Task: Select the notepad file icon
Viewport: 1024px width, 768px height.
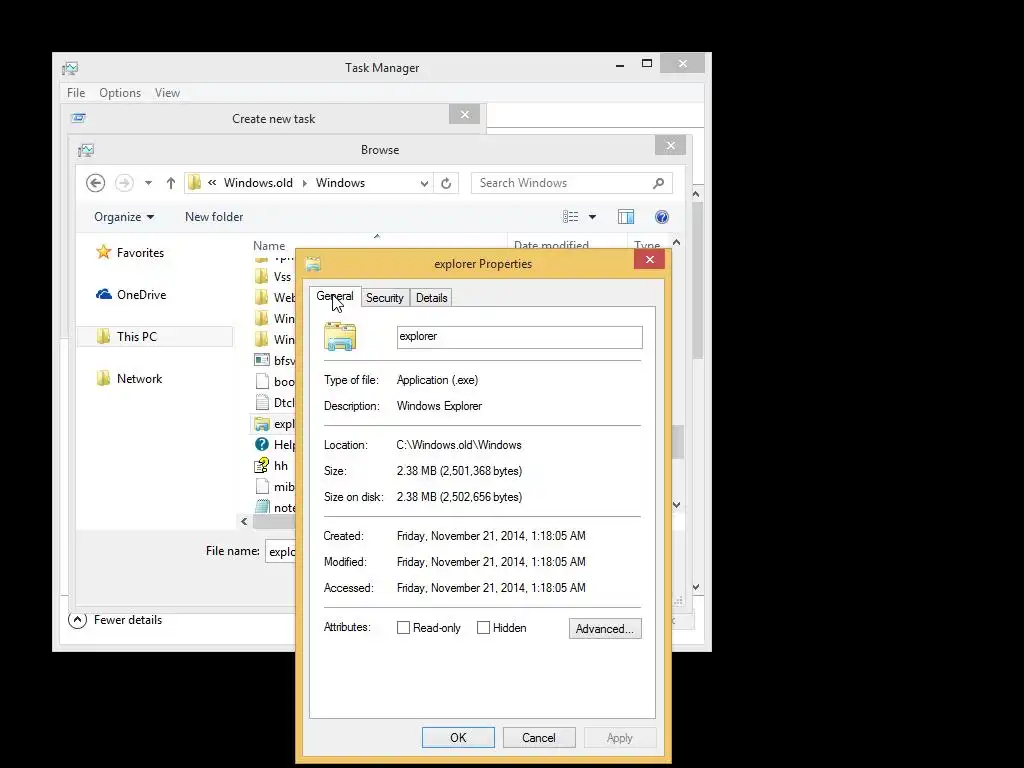Action: click(262, 506)
